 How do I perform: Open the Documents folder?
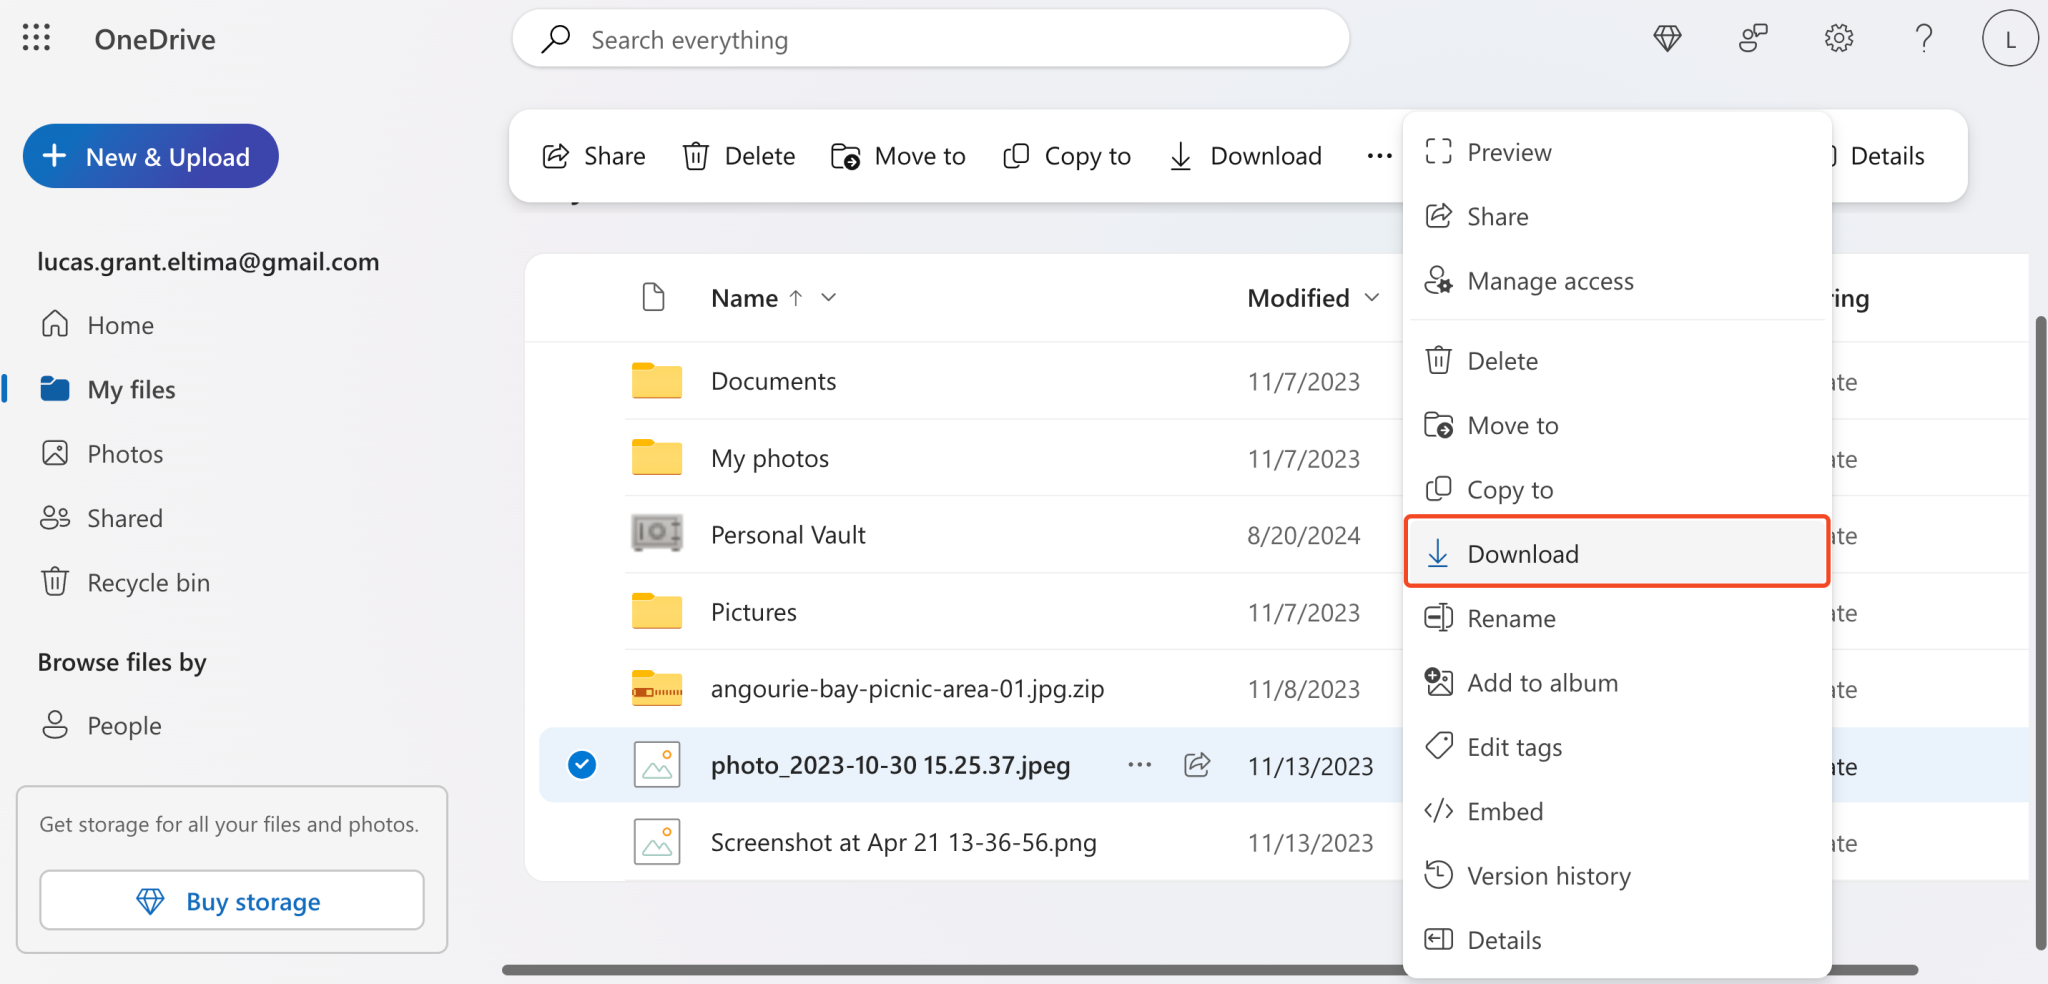point(773,381)
